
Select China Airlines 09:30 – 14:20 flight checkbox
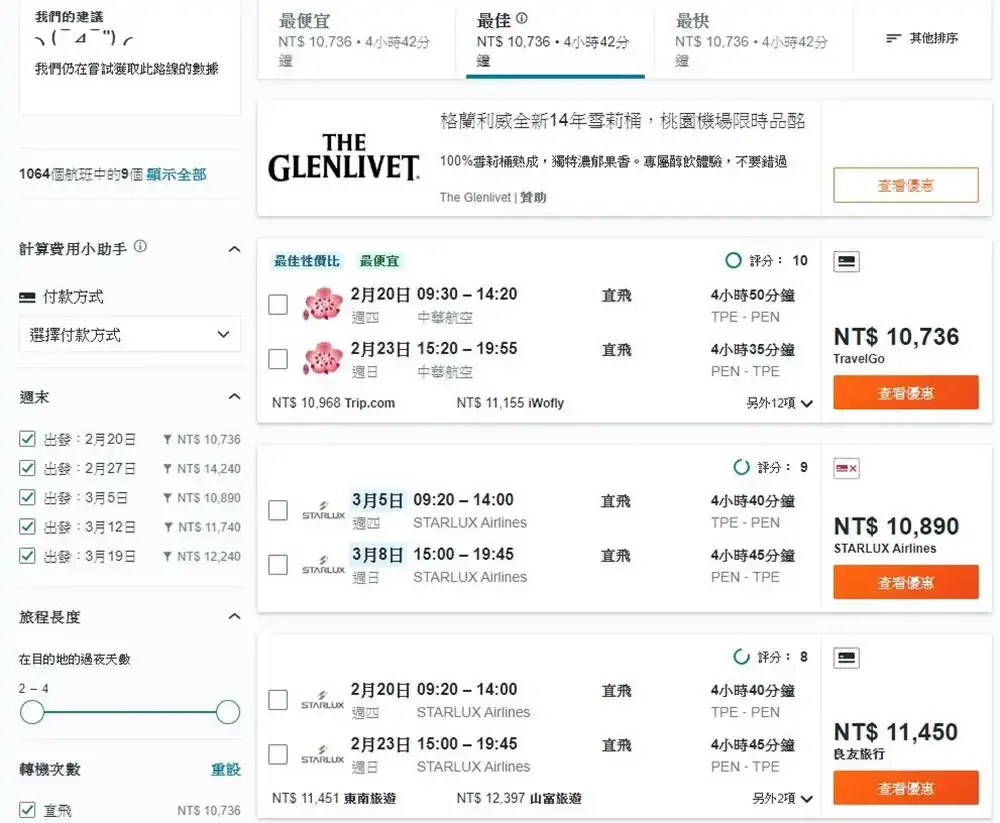click(x=278, y=304)
